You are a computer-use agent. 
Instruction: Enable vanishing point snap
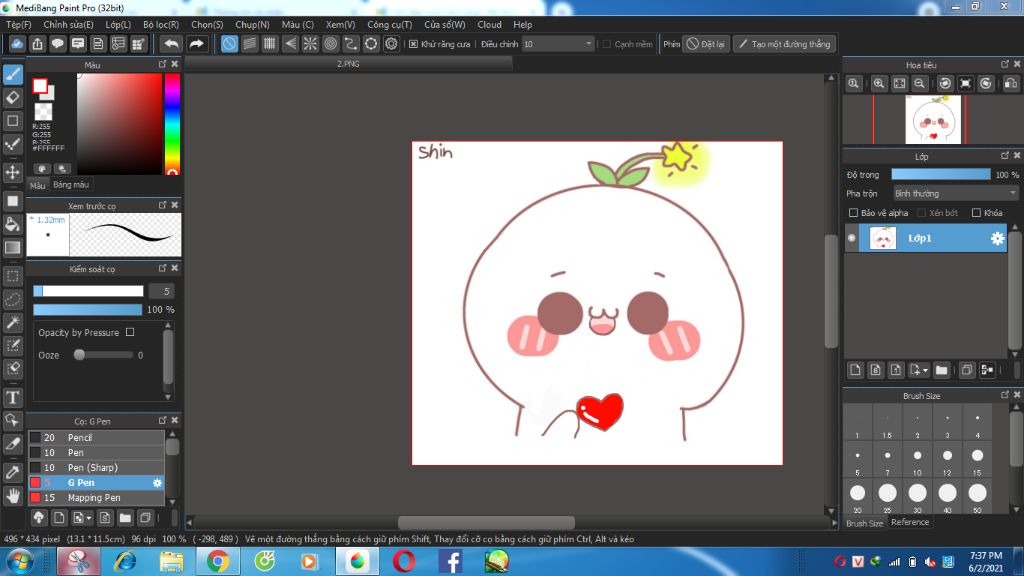pos(290,44)
